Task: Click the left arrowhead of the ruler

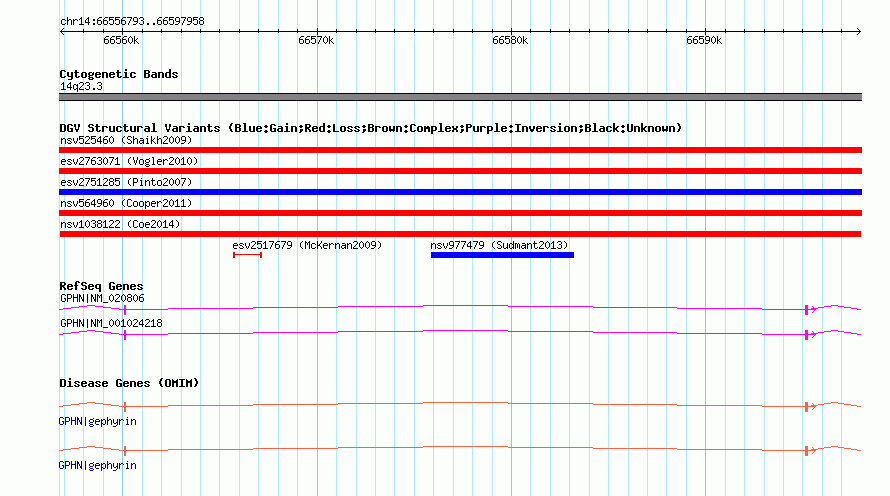Action: [62, 32]
